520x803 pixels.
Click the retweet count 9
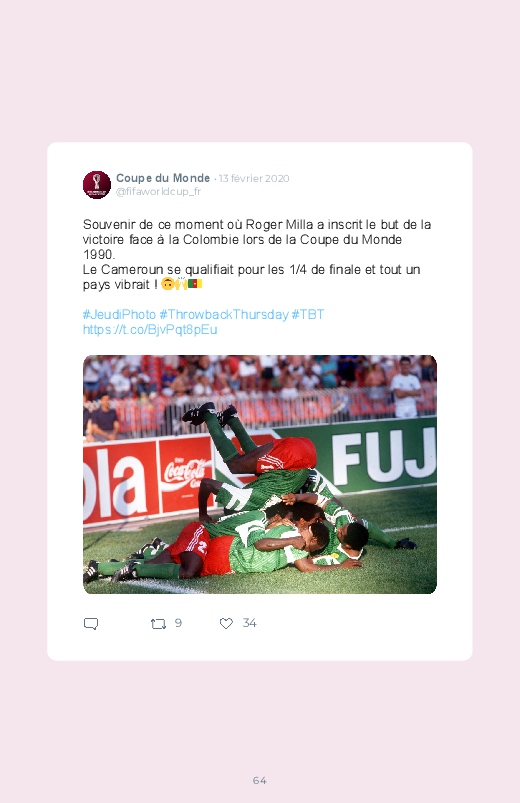(178, 623)
